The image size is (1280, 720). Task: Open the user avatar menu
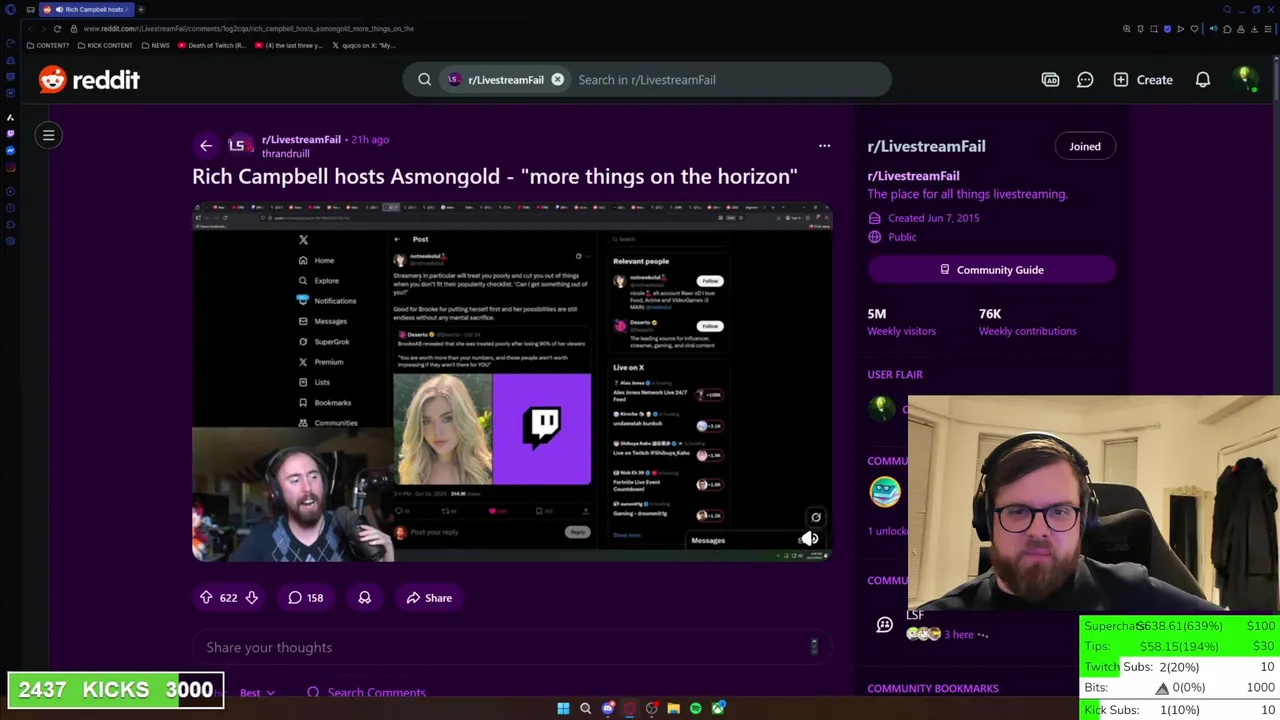click(1245, 79)
